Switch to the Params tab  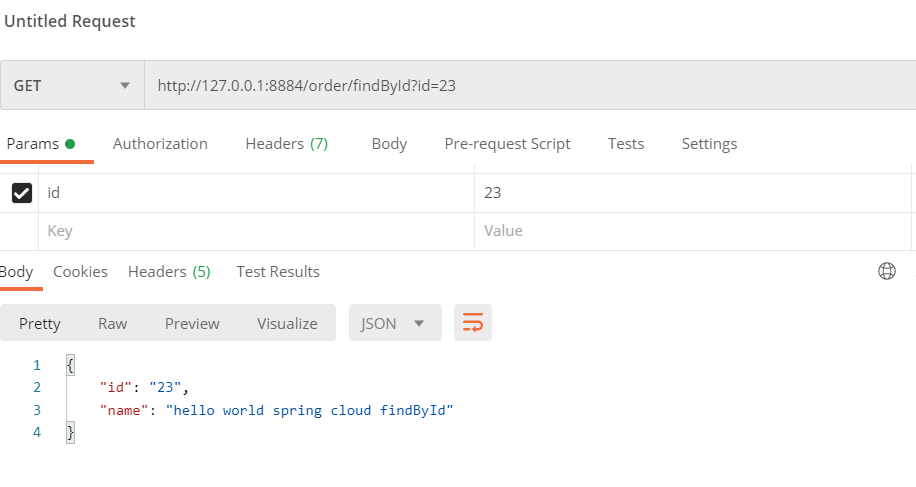click(x=41, y=144)
